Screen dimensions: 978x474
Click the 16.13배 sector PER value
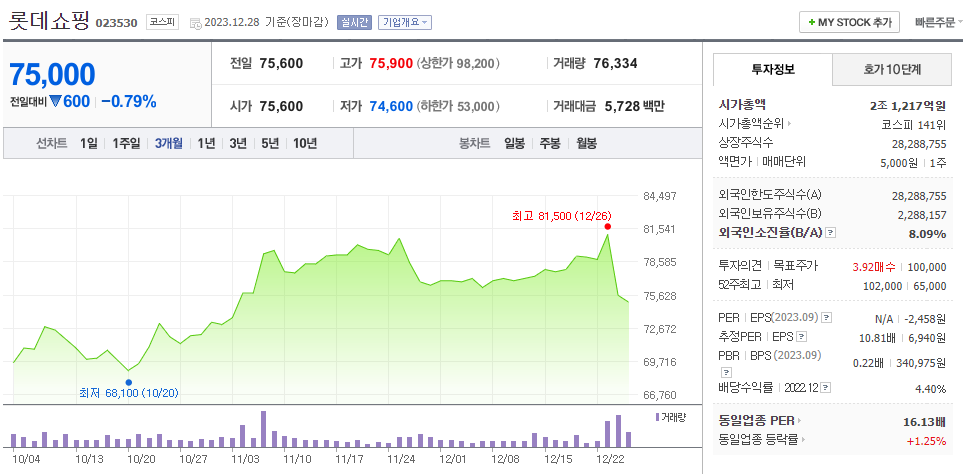pos(925,422)
